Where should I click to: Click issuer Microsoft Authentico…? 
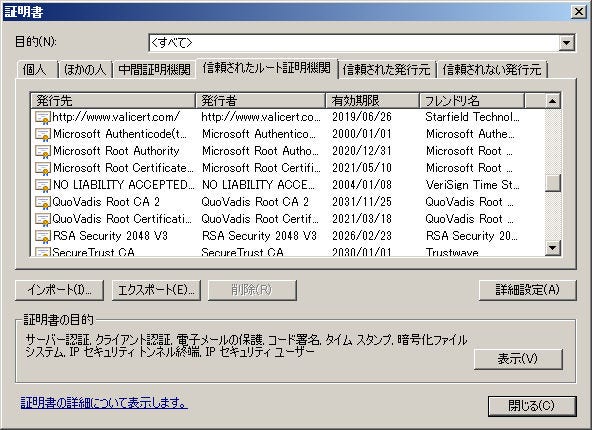[259, 134]
